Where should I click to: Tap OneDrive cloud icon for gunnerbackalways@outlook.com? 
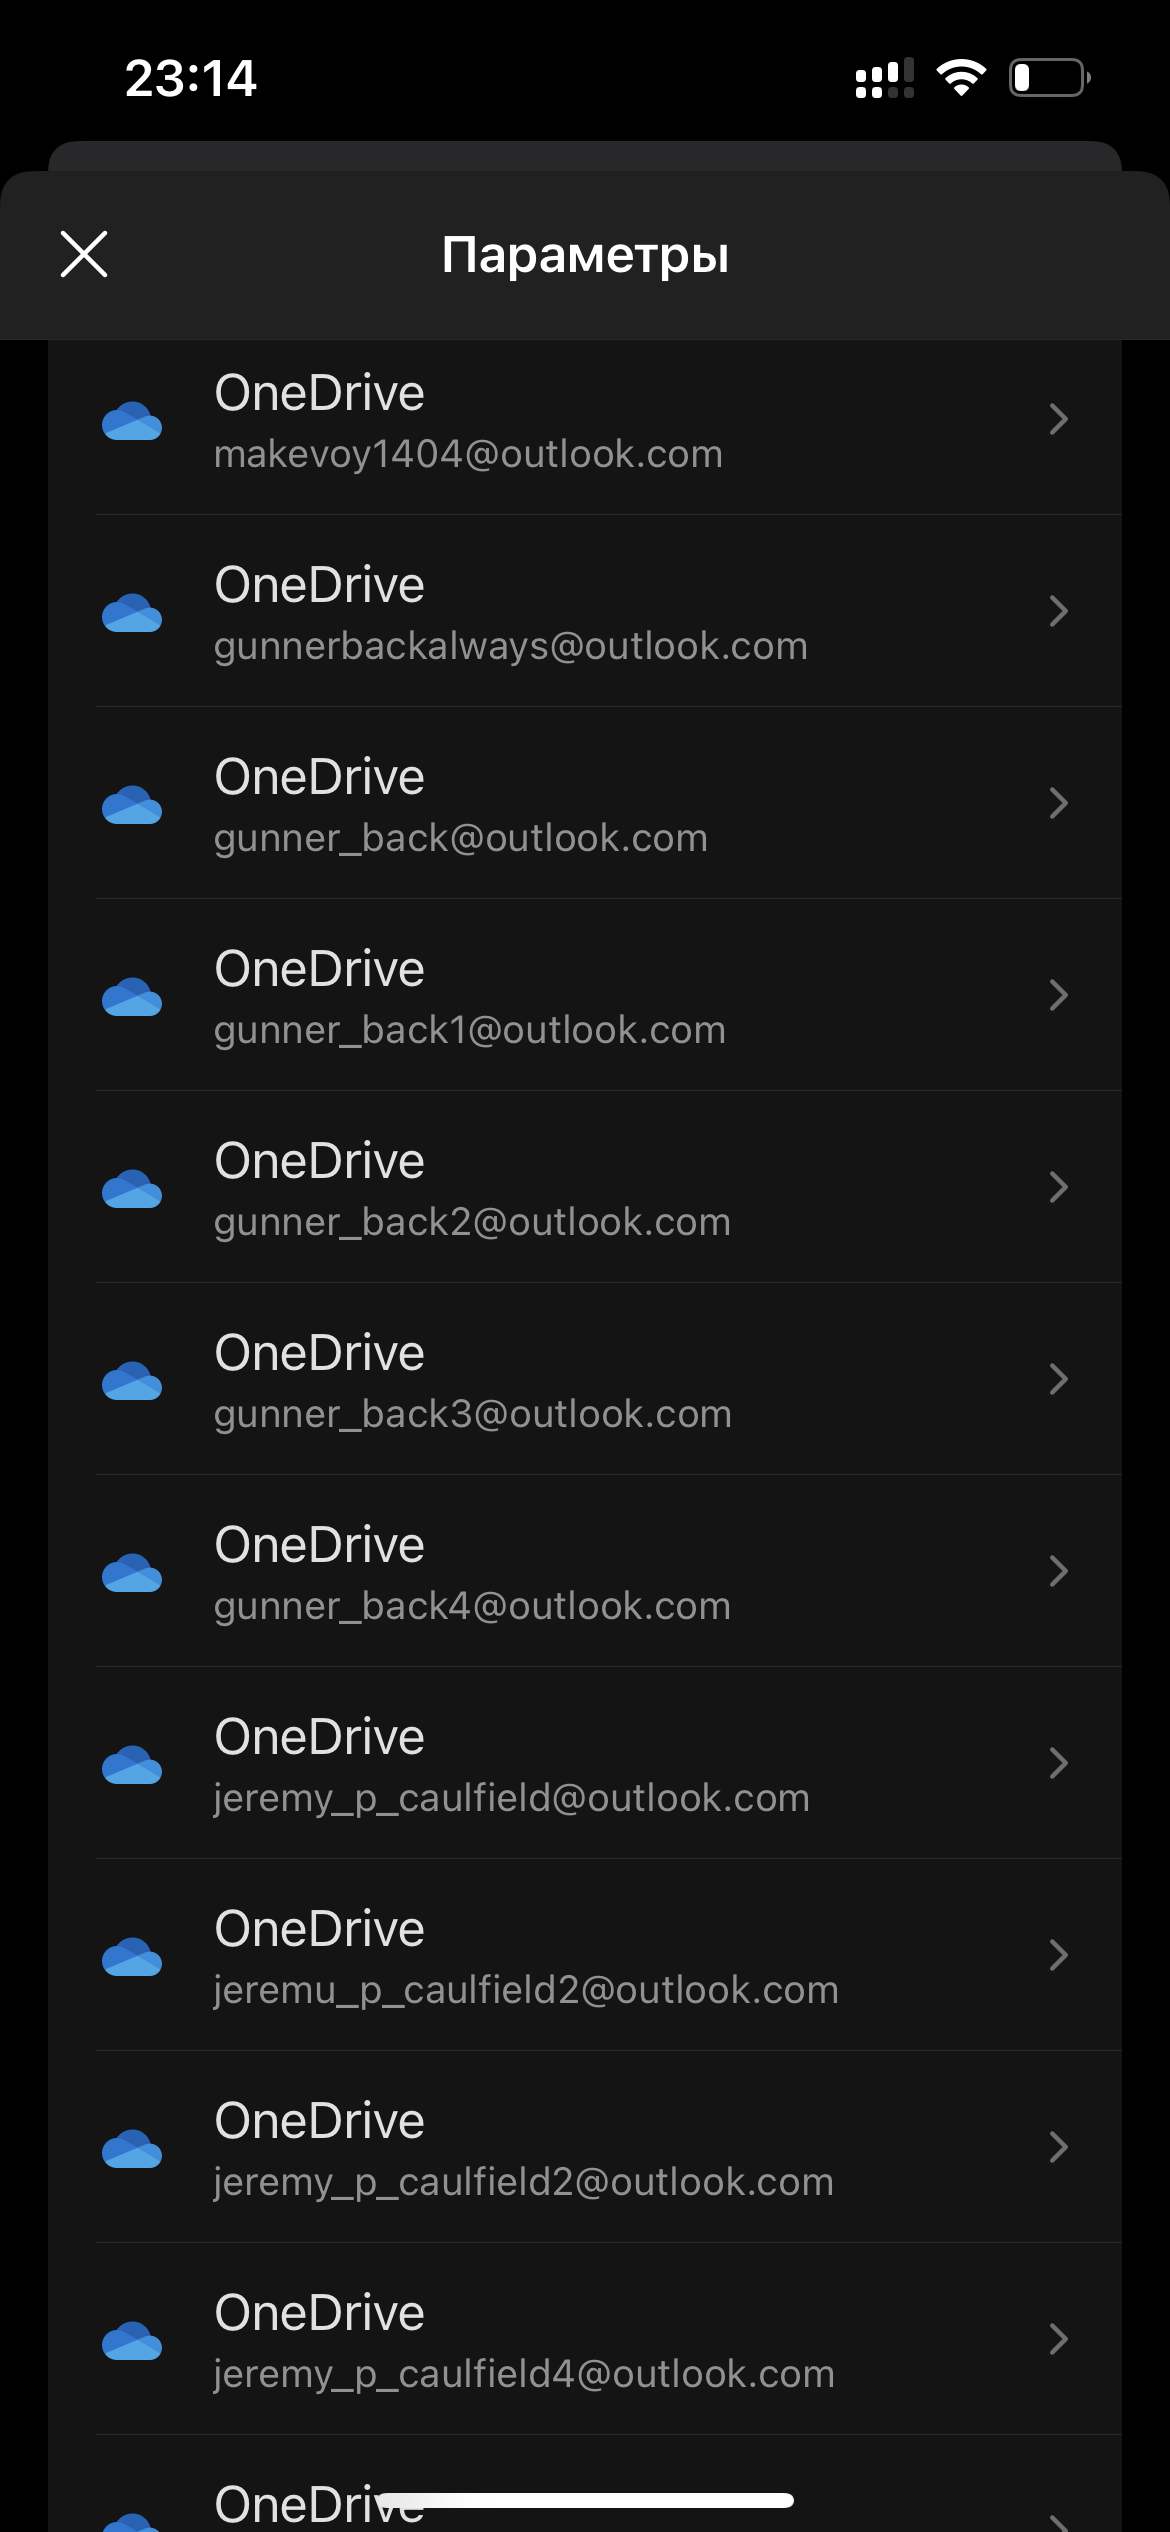tap(132, 613)
